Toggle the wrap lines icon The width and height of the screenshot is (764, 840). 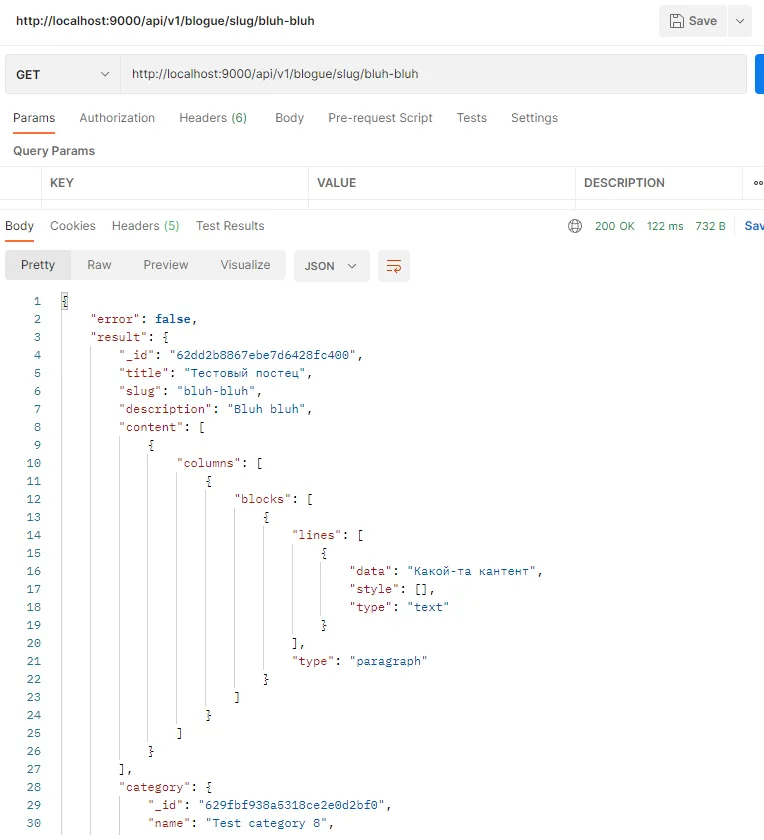(x=394, y=266)
